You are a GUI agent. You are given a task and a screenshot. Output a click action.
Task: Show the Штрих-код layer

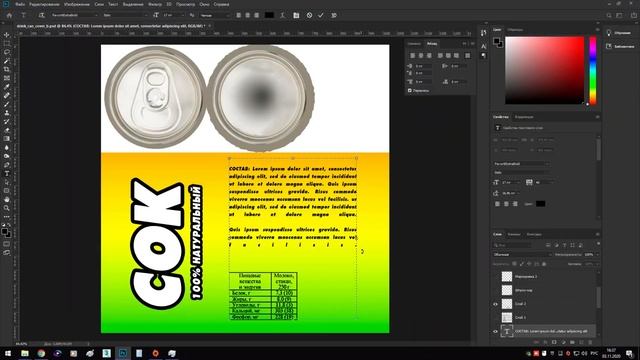tap(495, 290)
